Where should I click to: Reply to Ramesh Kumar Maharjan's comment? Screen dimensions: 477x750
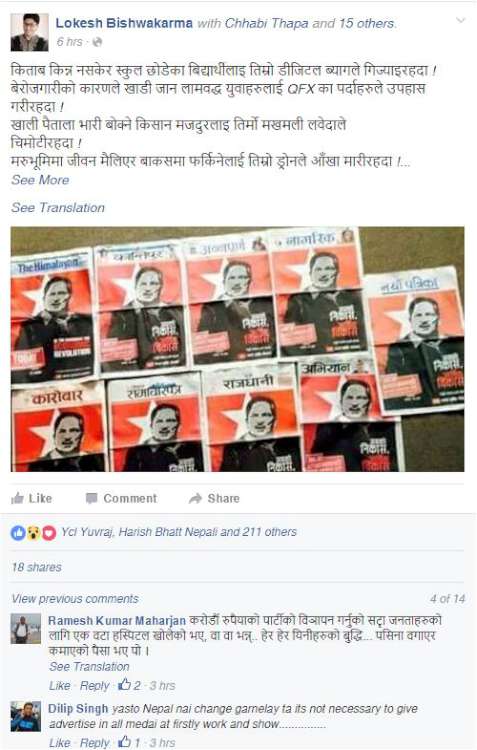pyautogui.click(x=94, y=685)
